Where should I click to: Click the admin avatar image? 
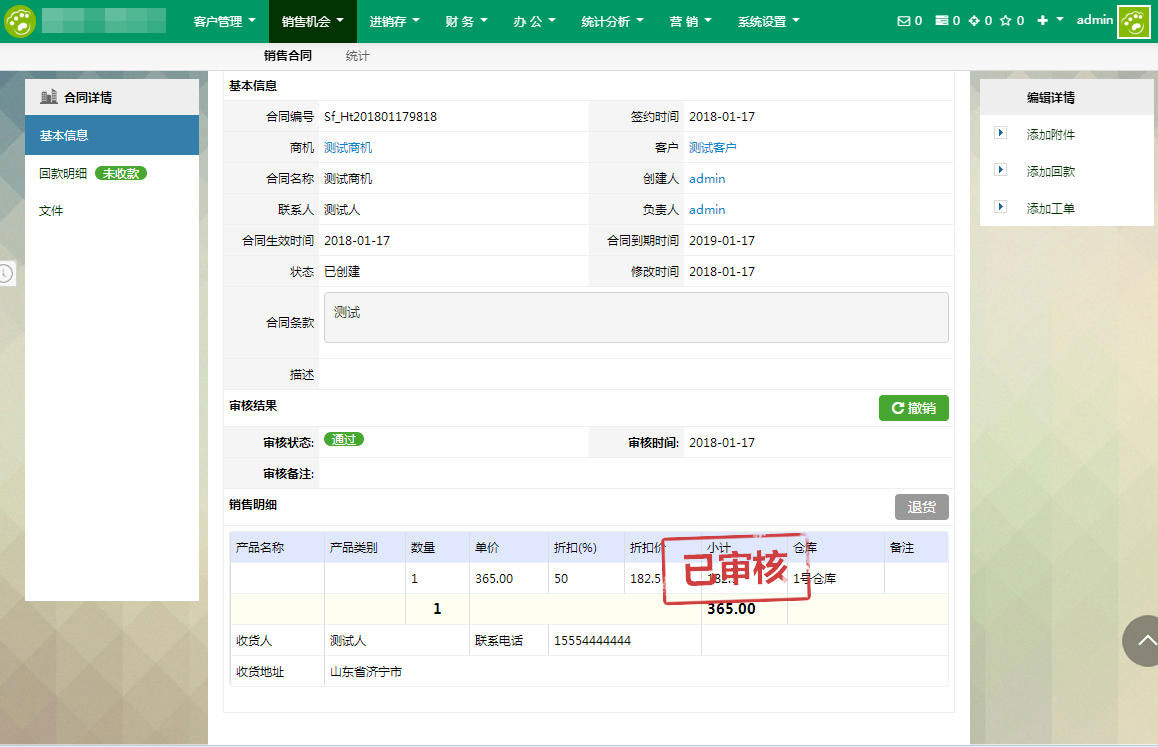click(1134, 21)
